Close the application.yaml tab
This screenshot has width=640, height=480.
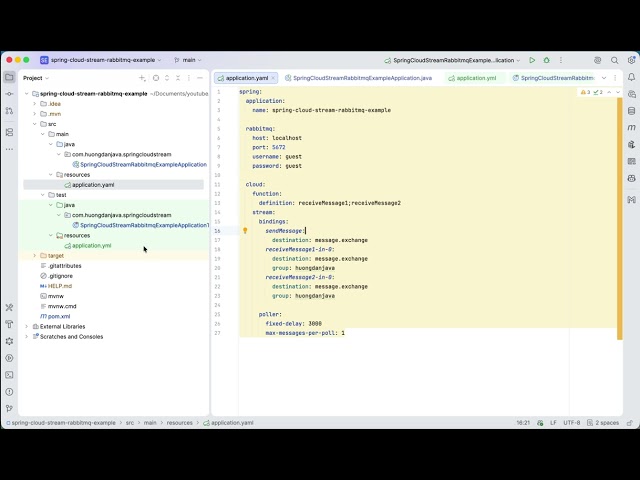(273, 78)
